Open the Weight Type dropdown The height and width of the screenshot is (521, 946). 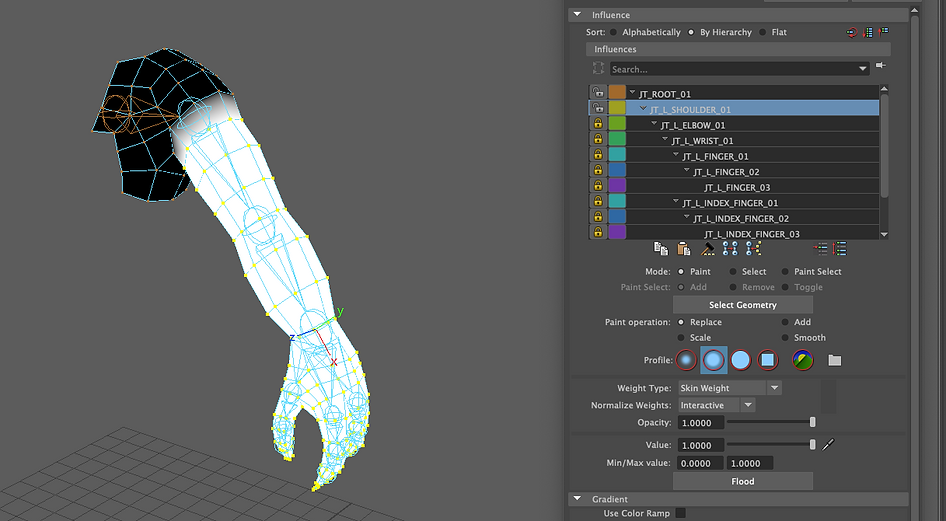pyautogui.click(x=775, y=388)
